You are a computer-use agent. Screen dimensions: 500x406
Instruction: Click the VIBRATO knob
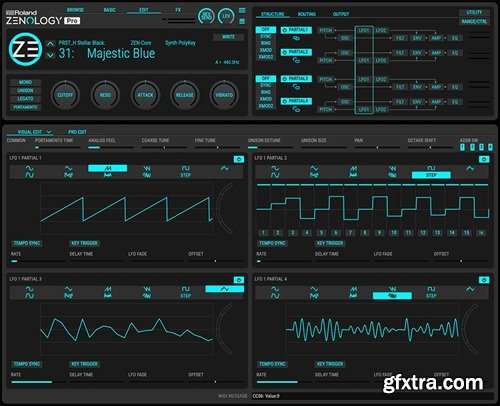click(224, 95)
